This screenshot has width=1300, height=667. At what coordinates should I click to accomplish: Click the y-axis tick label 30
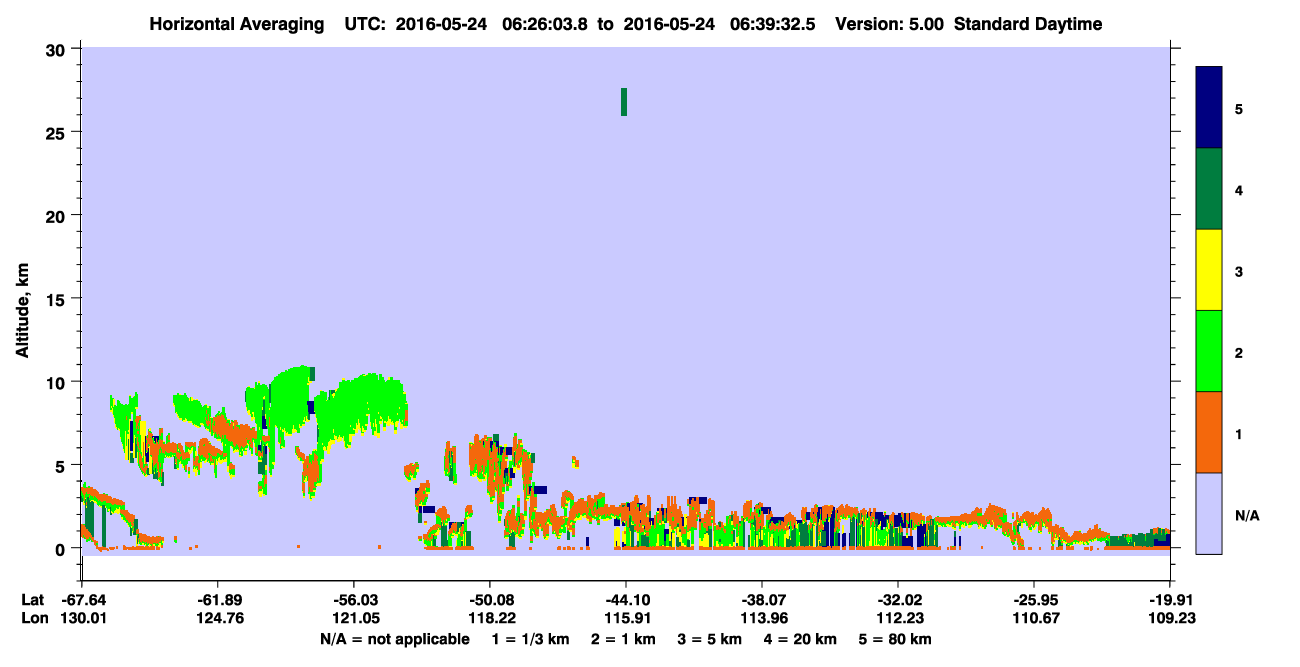(x=57, y=50)
